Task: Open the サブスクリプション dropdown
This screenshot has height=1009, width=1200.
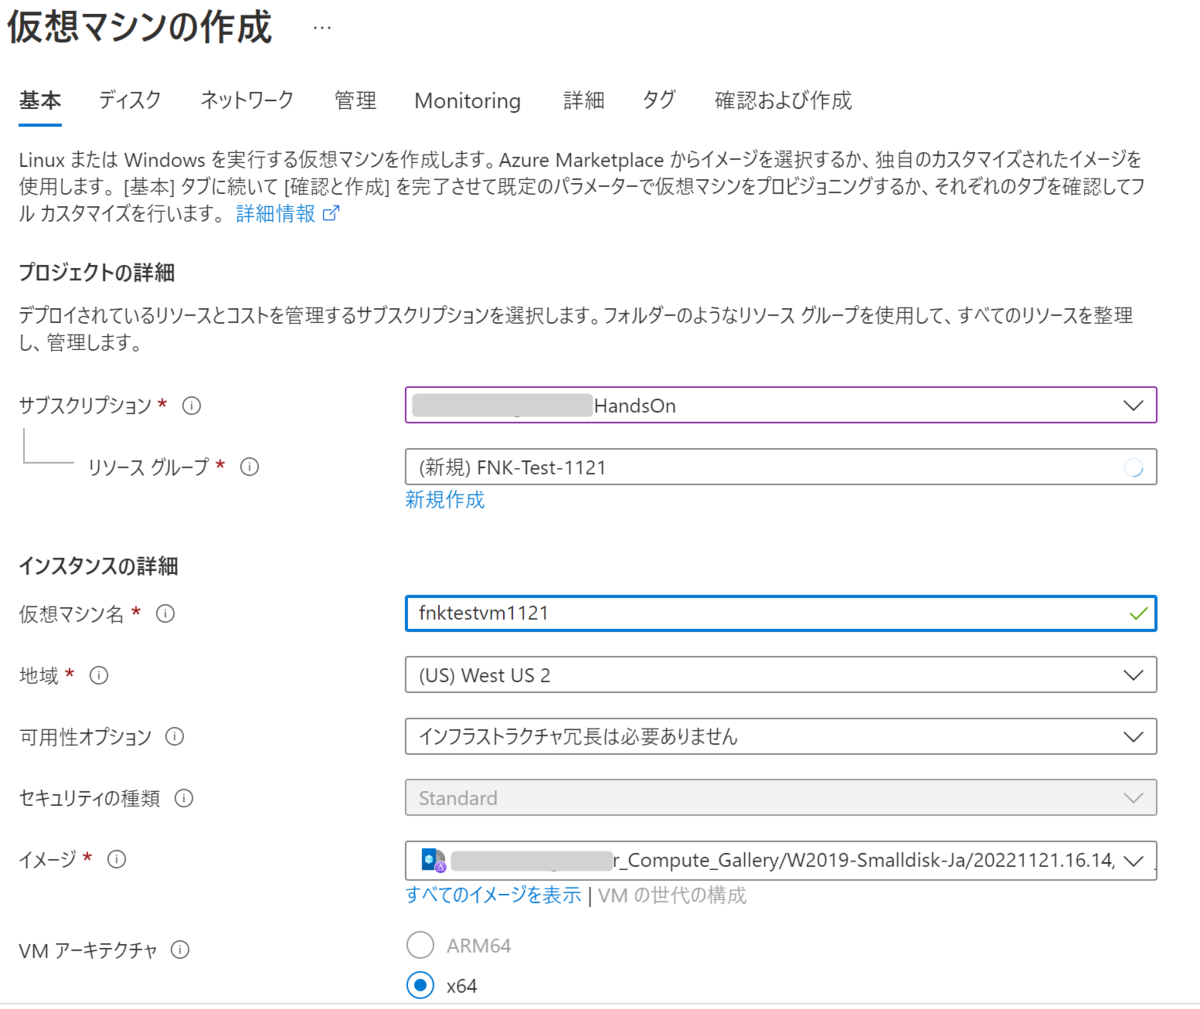Action: coord(781,405)
